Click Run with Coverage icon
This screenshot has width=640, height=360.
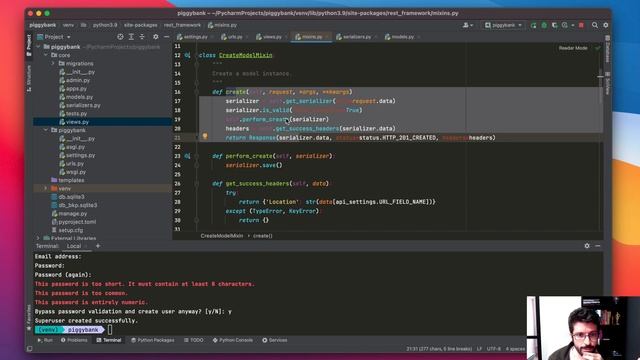[x=554, y=25]
